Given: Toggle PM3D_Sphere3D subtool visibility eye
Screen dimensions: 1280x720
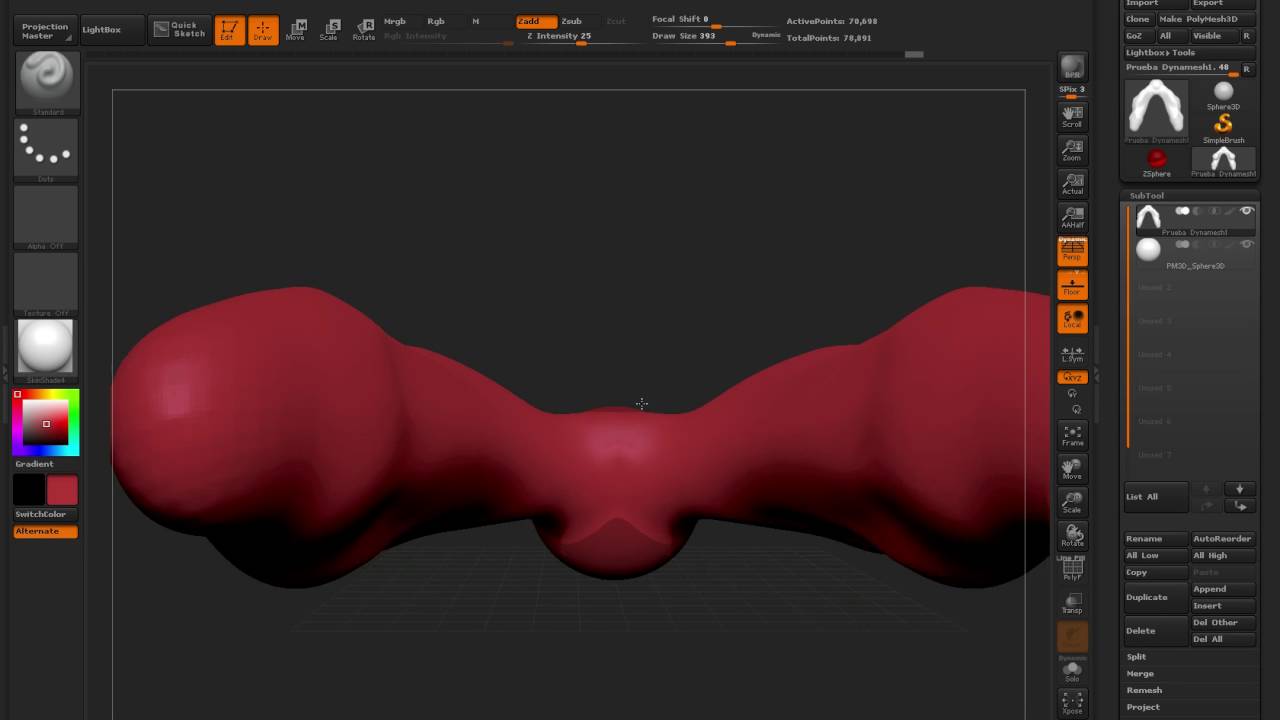Looking at the screenshot, I should point(1247,244).
